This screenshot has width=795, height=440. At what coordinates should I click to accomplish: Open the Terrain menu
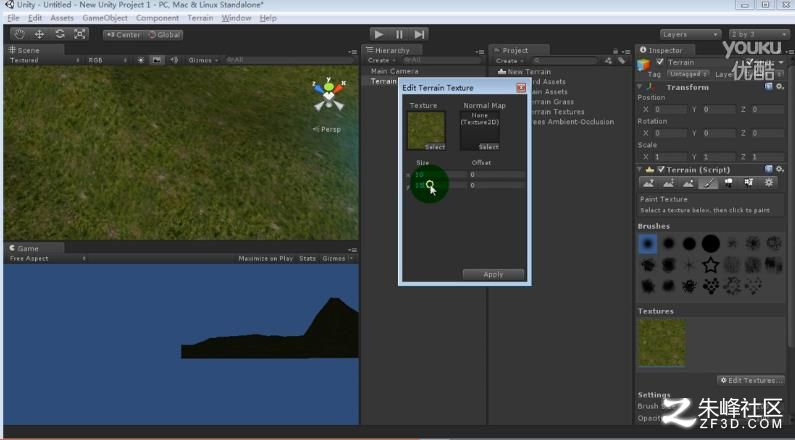[200, 18]
